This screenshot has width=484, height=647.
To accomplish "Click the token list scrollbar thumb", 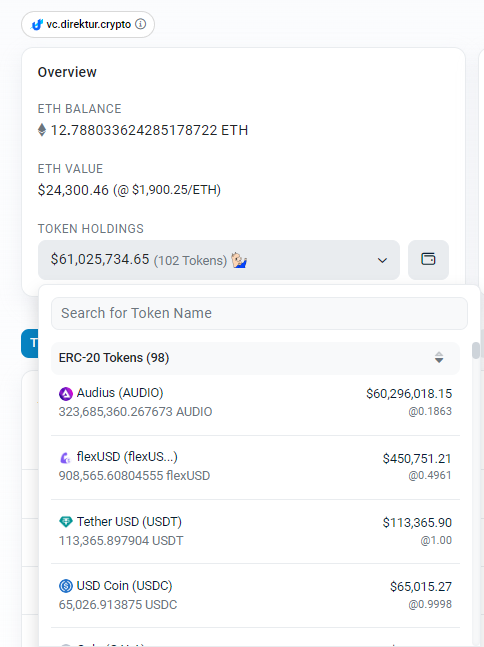I will point(476,350).
